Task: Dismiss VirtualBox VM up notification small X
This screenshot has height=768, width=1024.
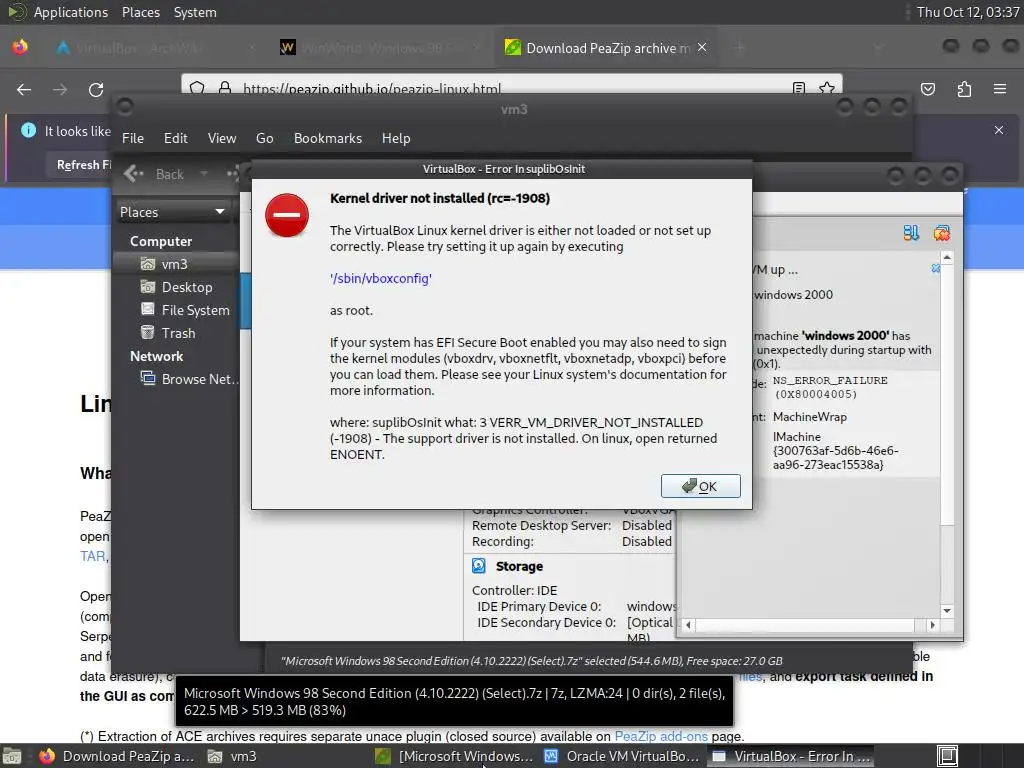Action: tap(935, 268)
